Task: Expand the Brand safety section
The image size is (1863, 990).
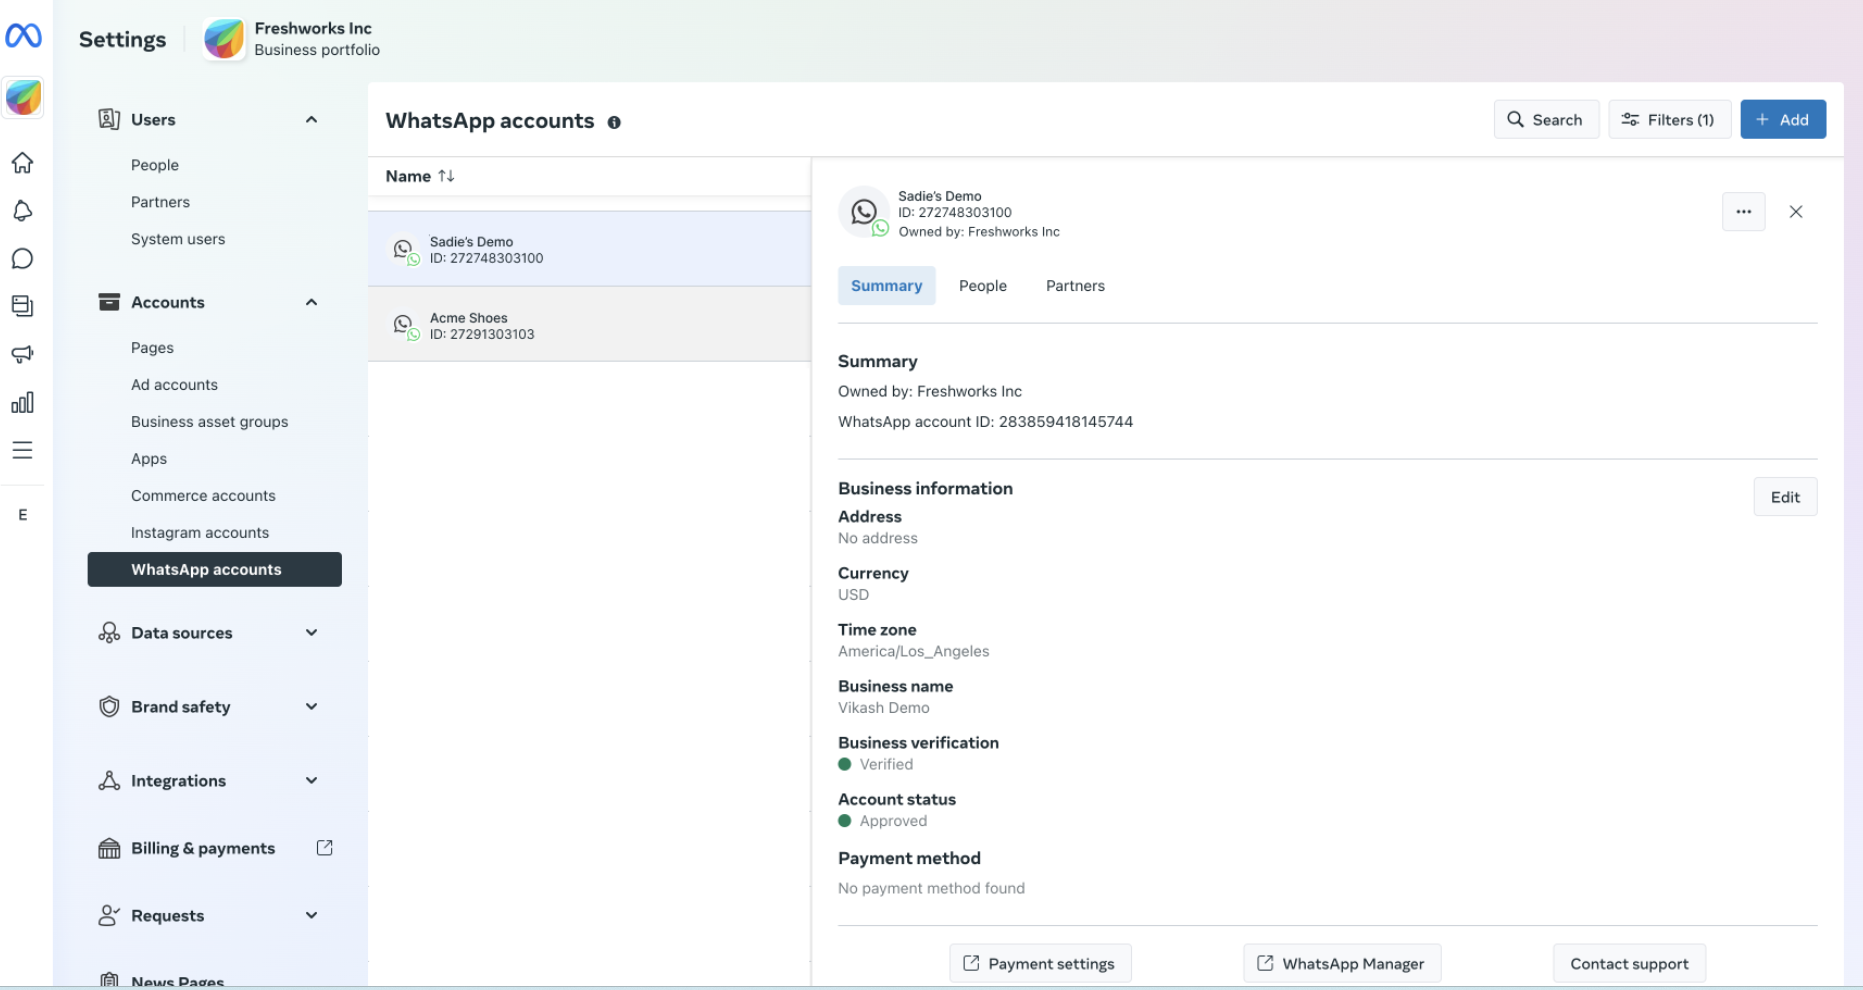Action: tap(312, 707)
